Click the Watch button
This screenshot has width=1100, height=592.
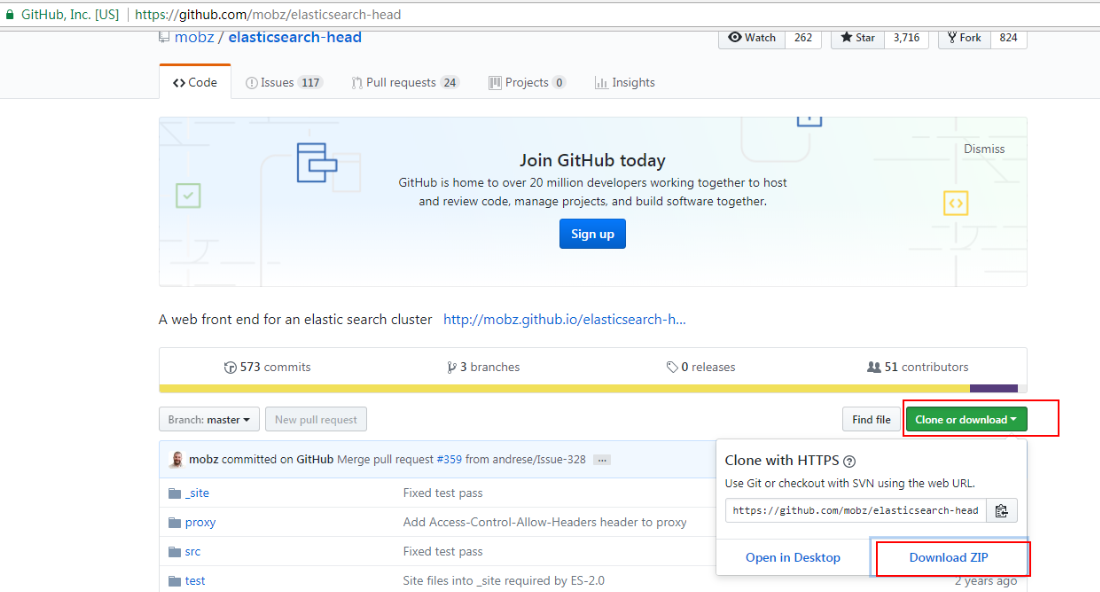pyautogui.click(x=752, y=38)
